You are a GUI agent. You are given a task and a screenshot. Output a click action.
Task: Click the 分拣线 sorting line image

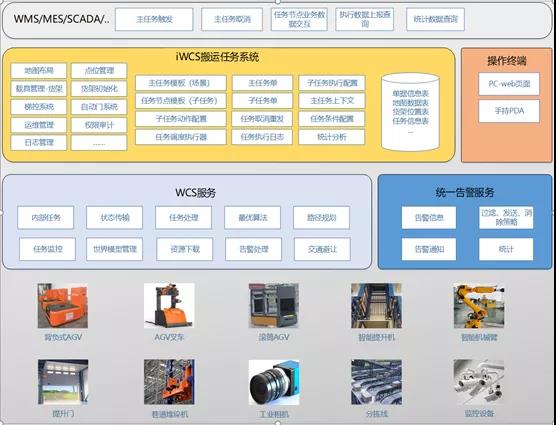376,382
